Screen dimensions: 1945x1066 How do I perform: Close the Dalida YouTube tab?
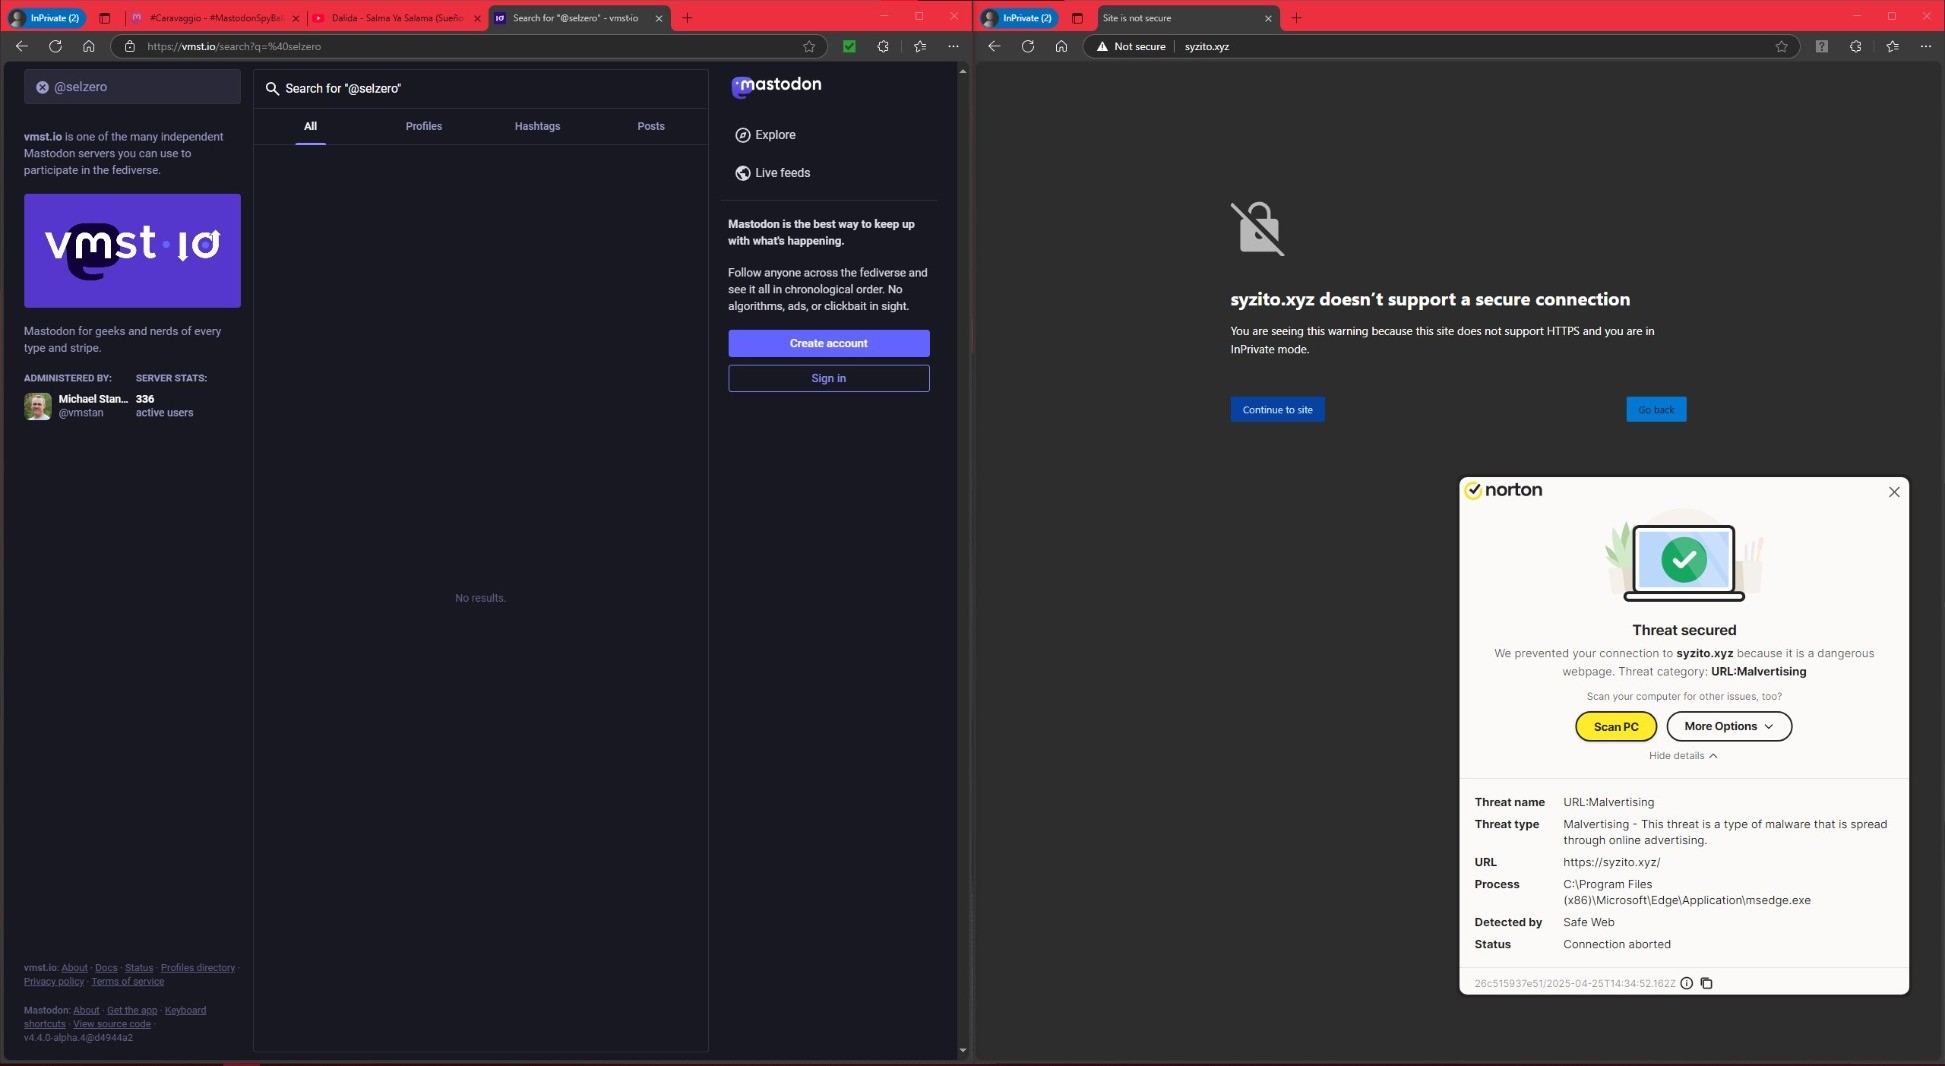[477, 18]
